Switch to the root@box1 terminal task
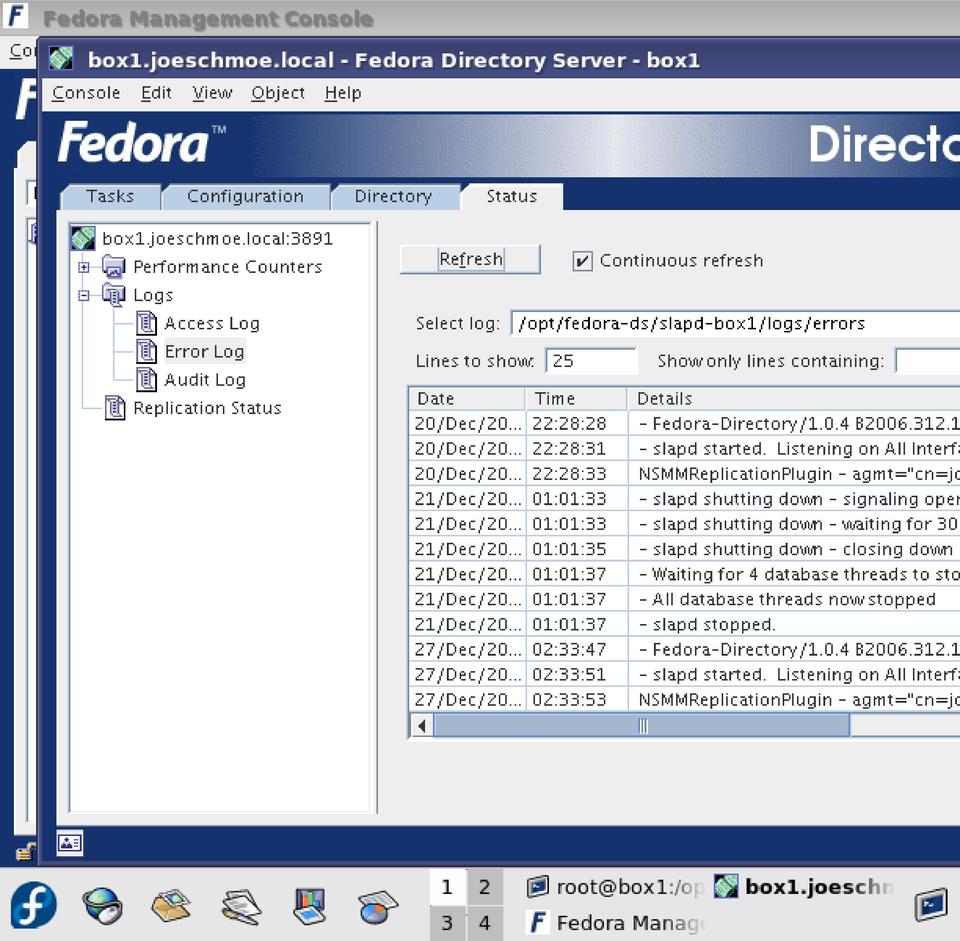The image size is (960, 941). 617,887
